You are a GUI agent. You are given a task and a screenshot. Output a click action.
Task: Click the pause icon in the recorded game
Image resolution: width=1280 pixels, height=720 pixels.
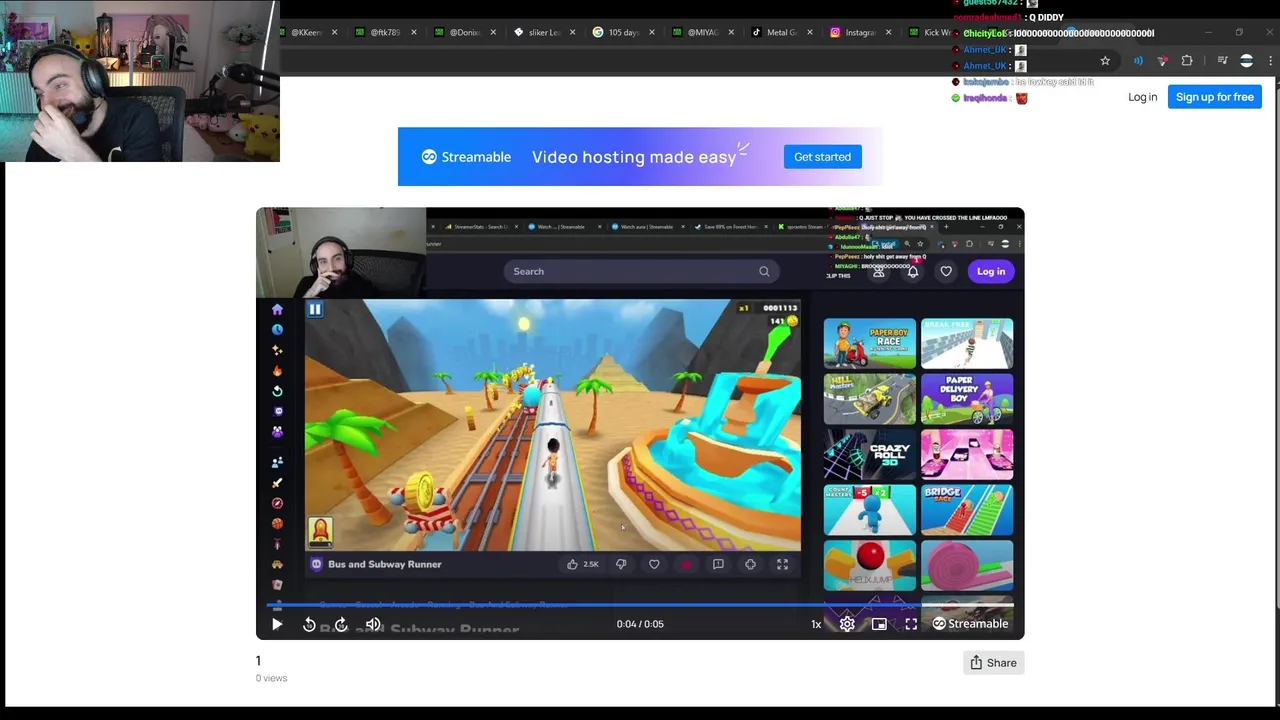pos(315,310)
